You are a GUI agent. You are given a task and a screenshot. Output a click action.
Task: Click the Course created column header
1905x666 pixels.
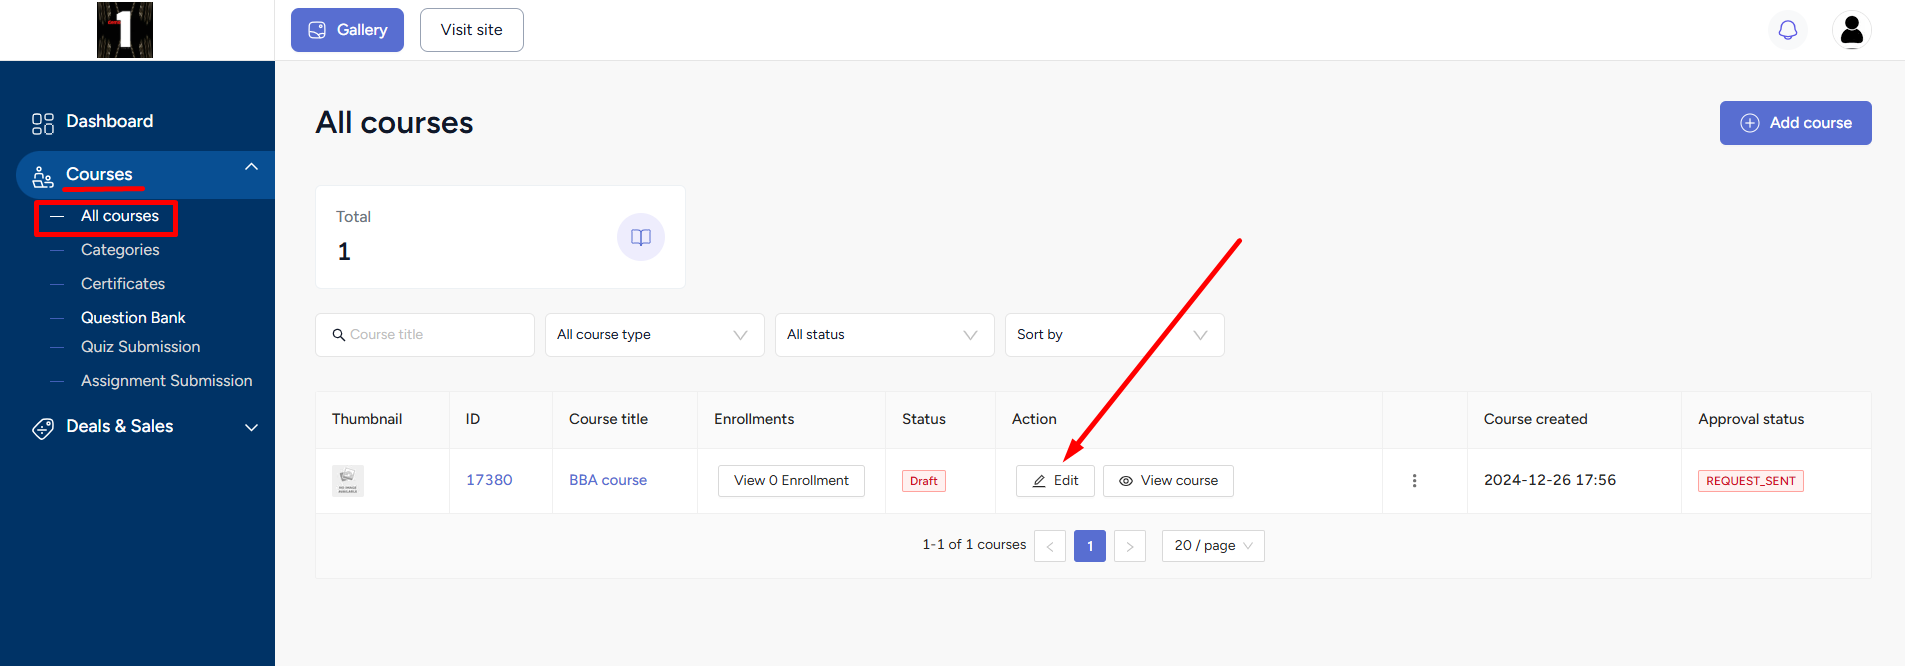[x=1536, y=419]
